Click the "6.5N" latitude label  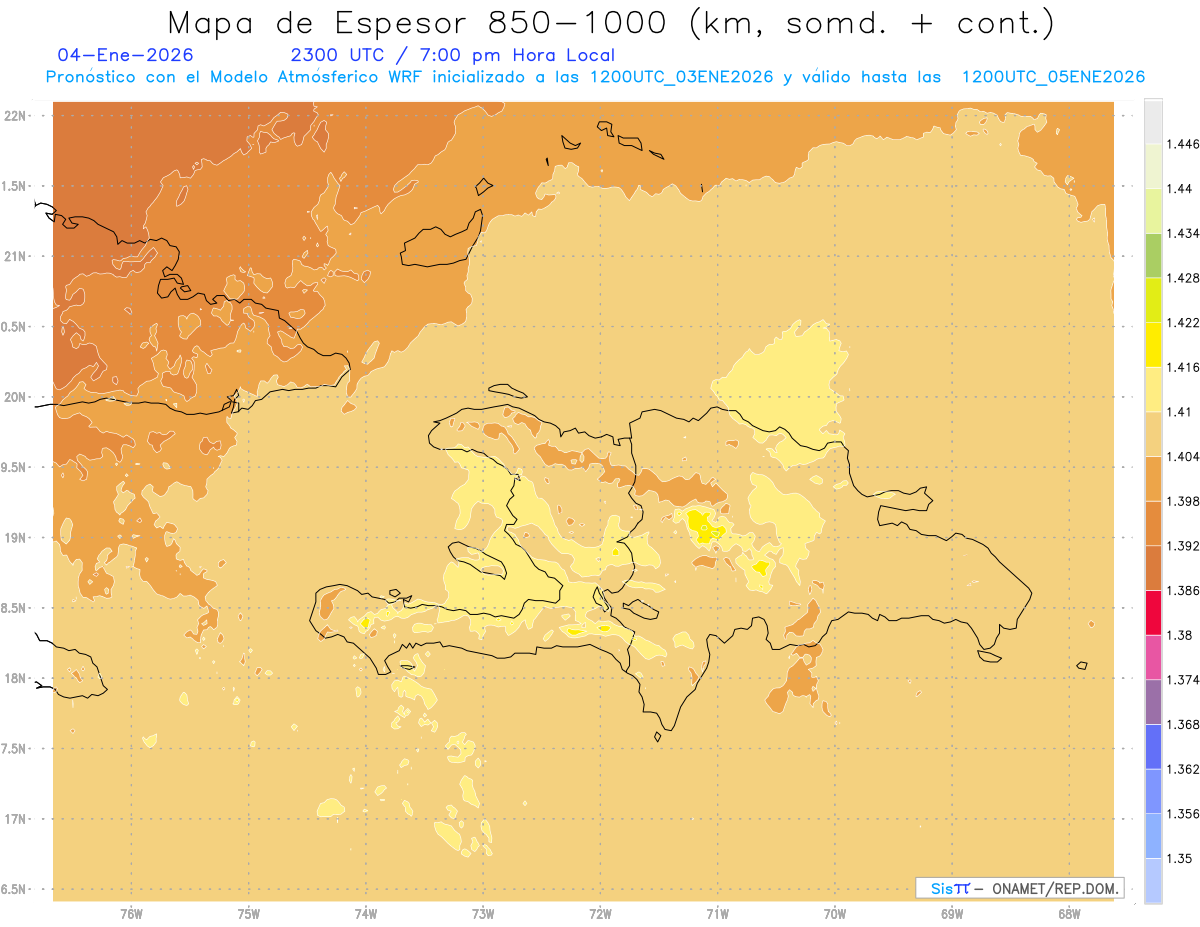15,889
